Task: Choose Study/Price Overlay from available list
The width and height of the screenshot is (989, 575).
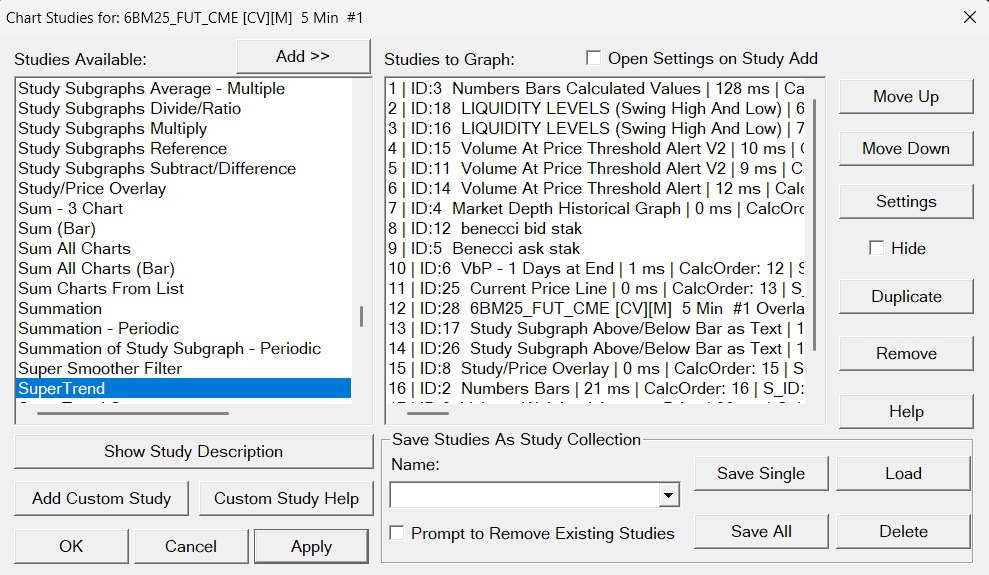Action: coord(92,188)
